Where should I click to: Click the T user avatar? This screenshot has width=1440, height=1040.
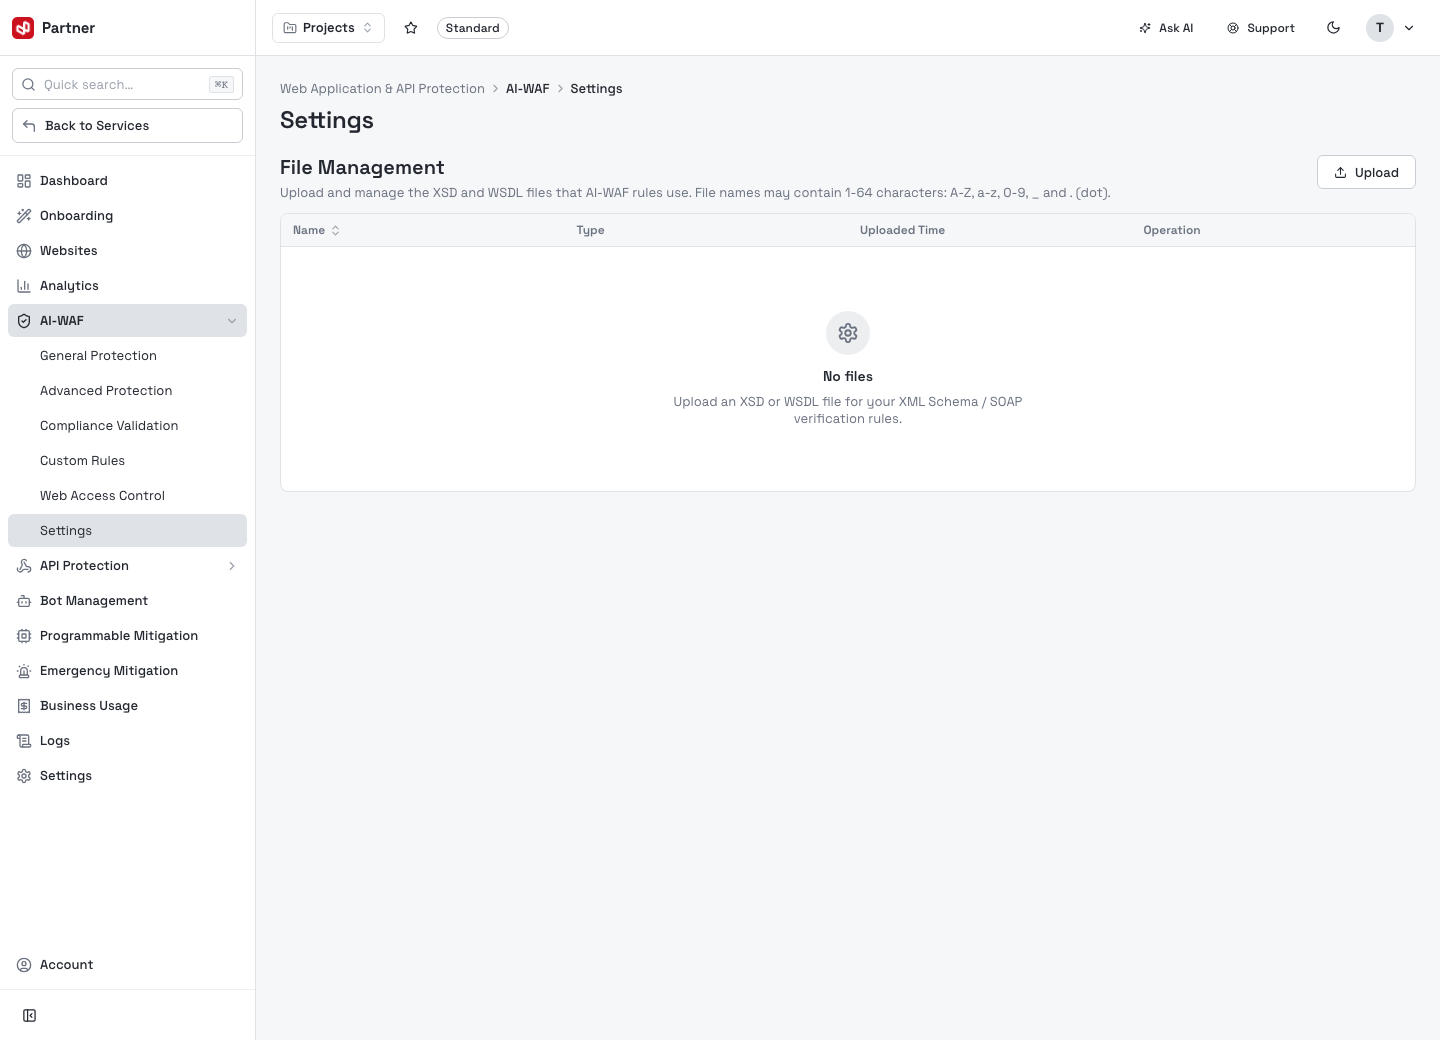point(1380,28)
